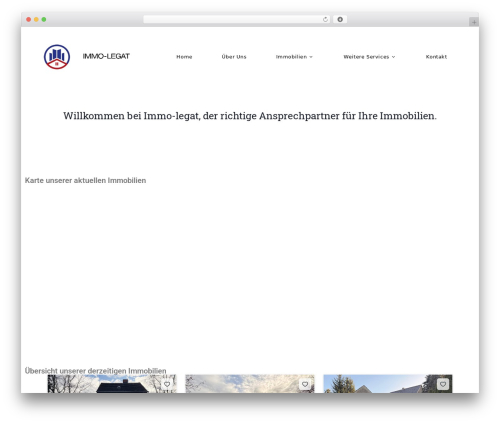The image size is (500, 423).
Task: Maximize the browser window with green button
Action: pos(44,20)
